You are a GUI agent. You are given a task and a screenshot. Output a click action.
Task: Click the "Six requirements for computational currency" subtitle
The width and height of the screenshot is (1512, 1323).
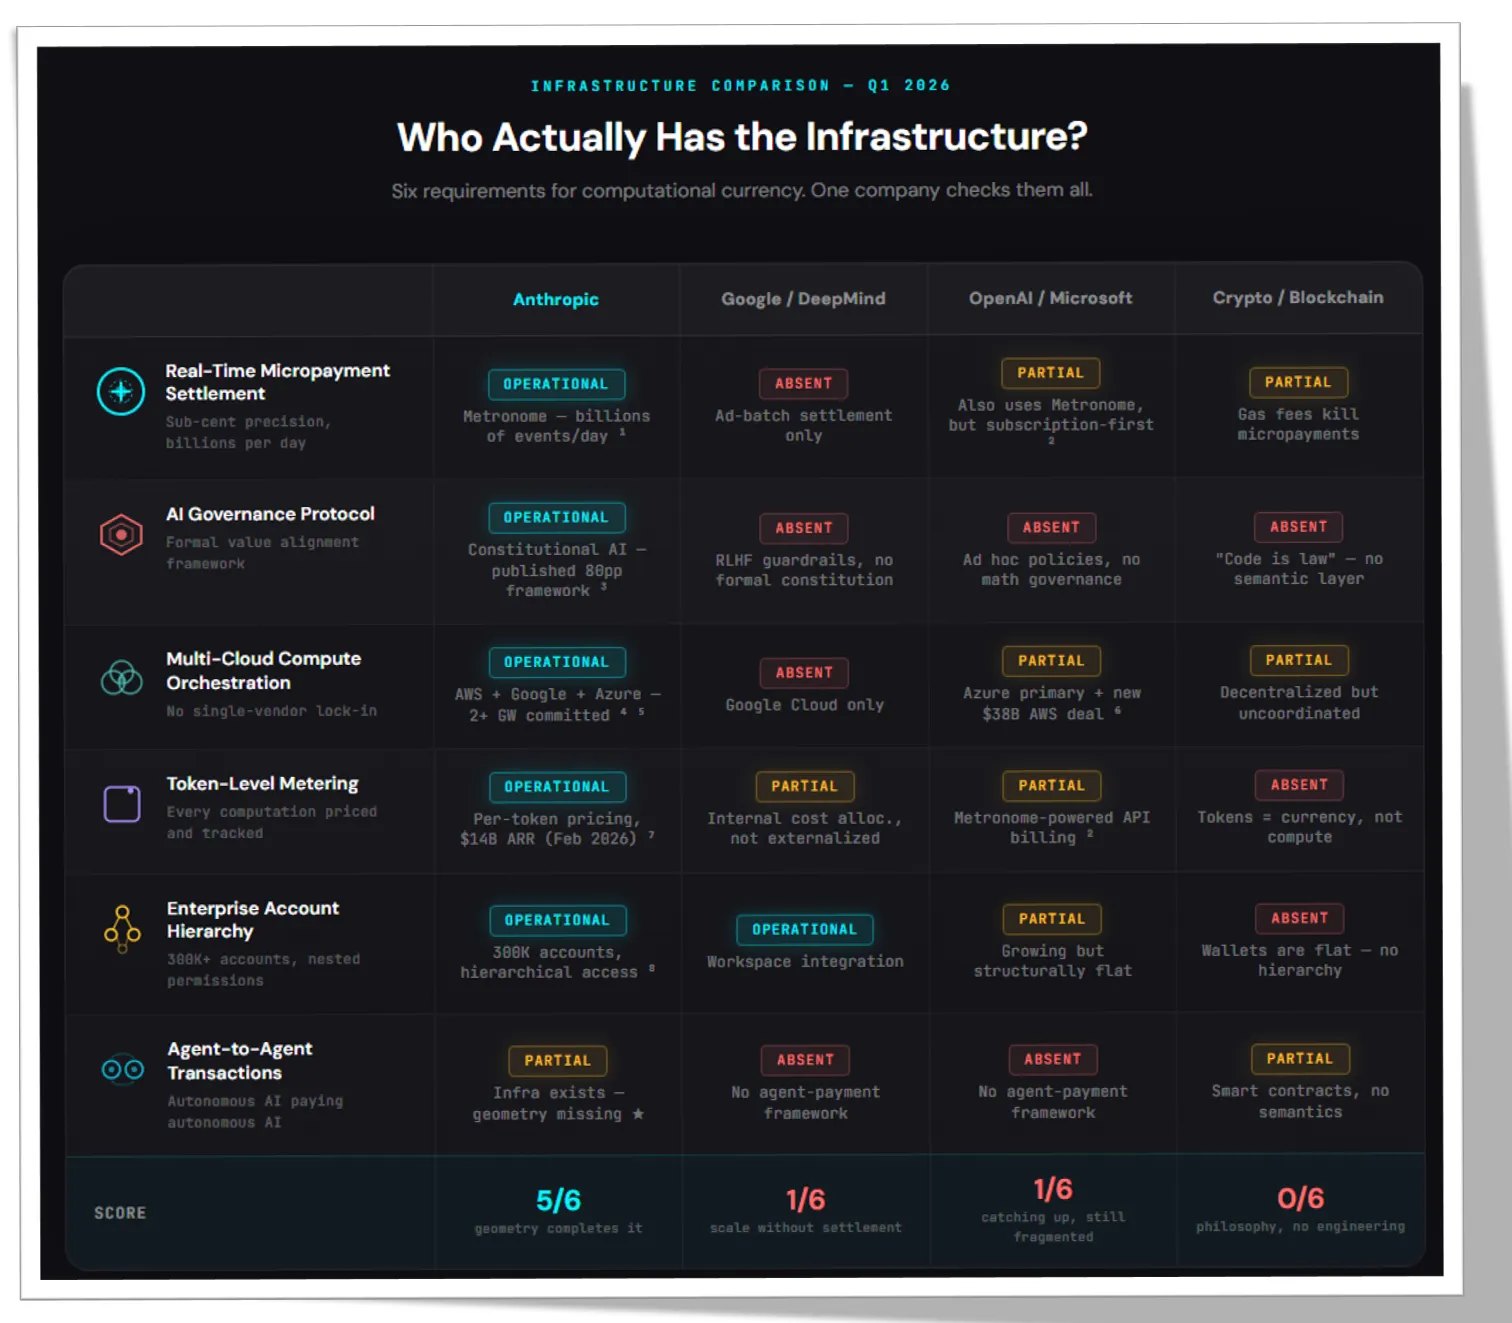tap(742, 190)
